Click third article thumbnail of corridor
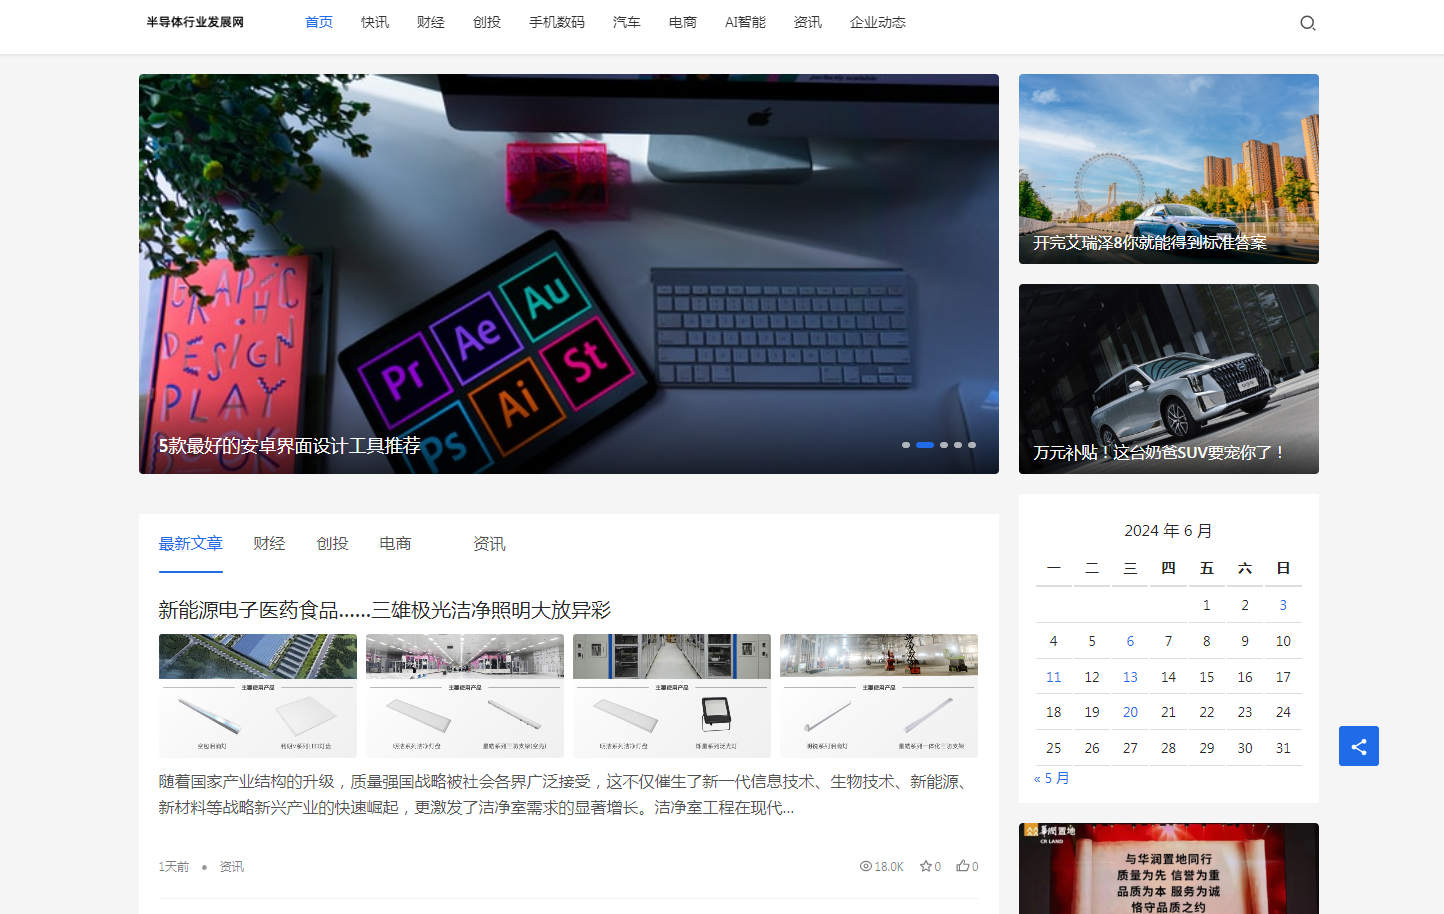Image resolution: width=1444 pixels, height=914 pixels. (x=672, y=696)
